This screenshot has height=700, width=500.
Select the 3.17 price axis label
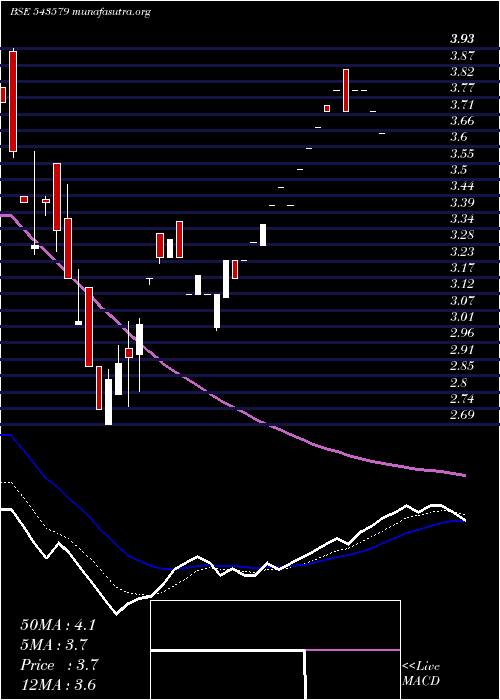coord(462,268)
